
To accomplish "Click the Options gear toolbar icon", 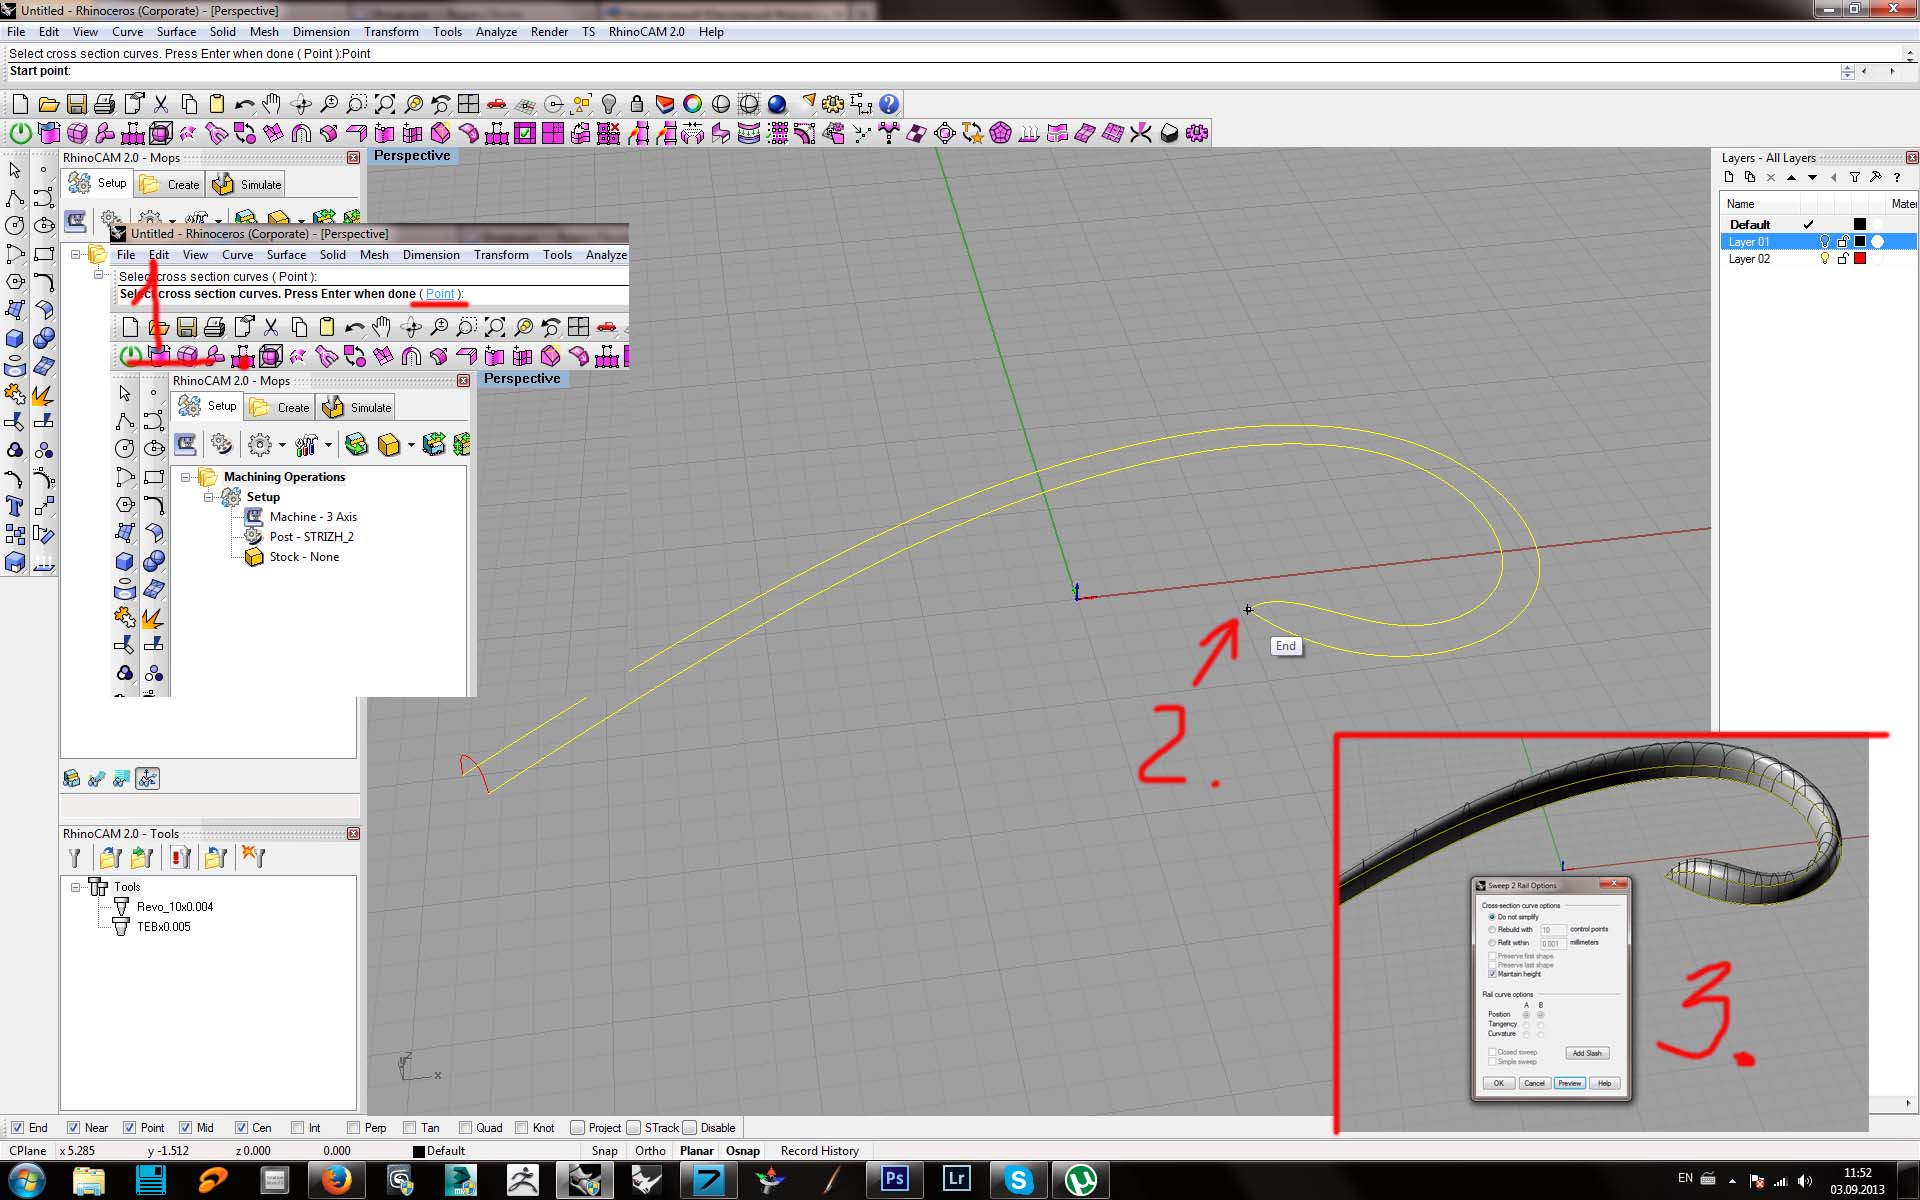I will [833, 104].
